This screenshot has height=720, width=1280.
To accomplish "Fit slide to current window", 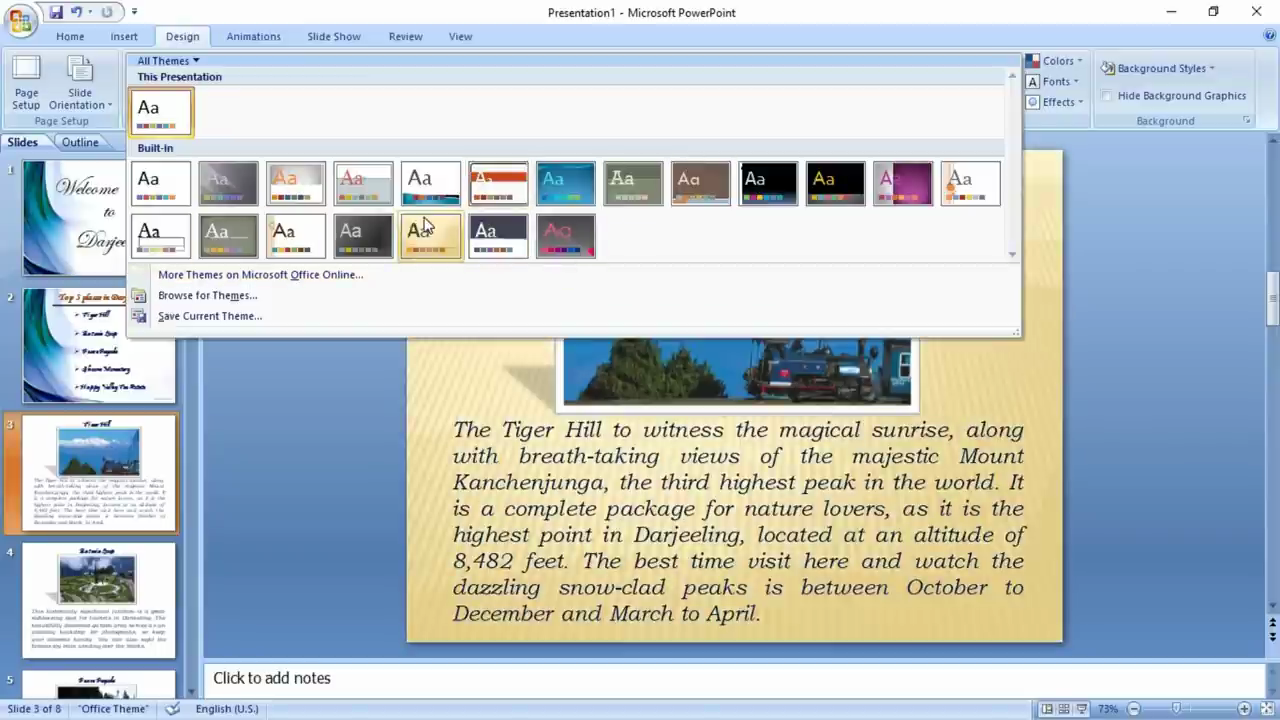I will click(x=1267, y=709).
